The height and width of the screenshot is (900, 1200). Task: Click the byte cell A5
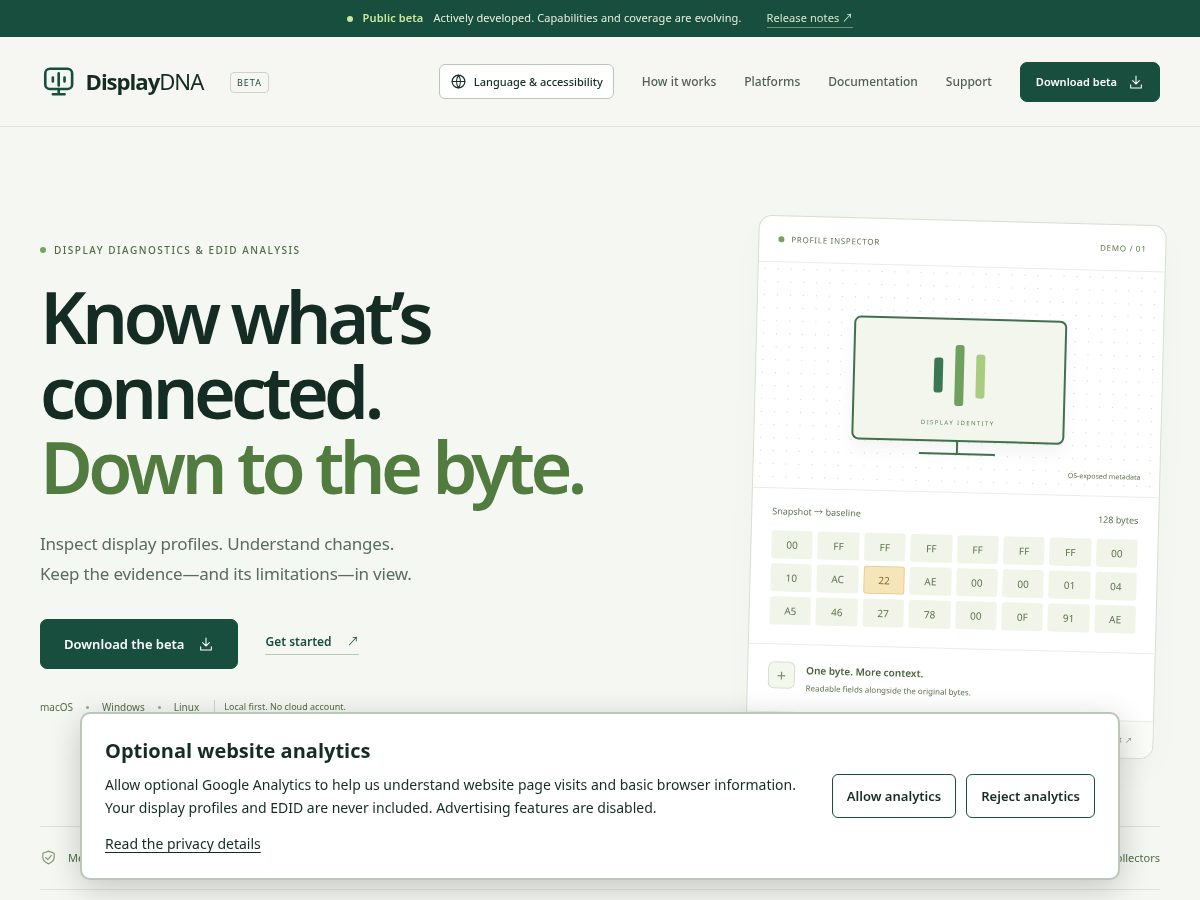coord(790,611)
